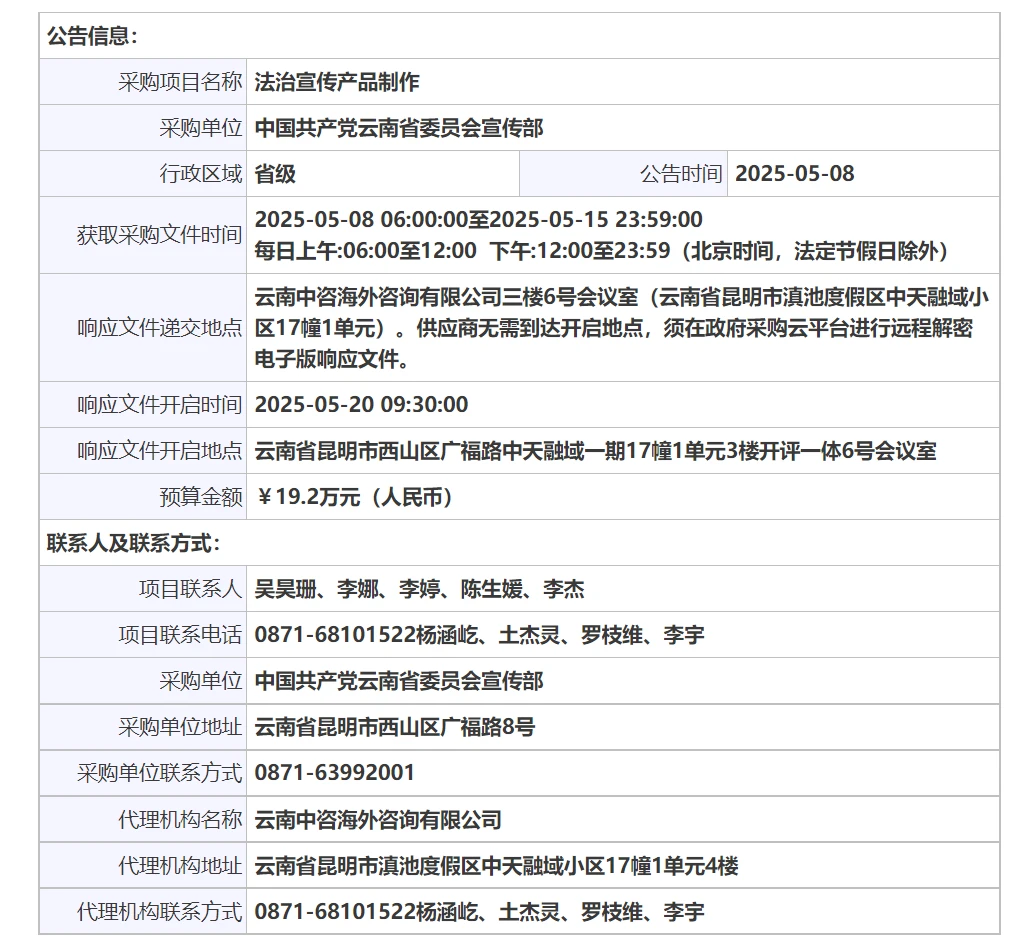Select the "预算金额" label
Screen dimensions: 1034x945
pyautogui.click(x=200, y=497)
